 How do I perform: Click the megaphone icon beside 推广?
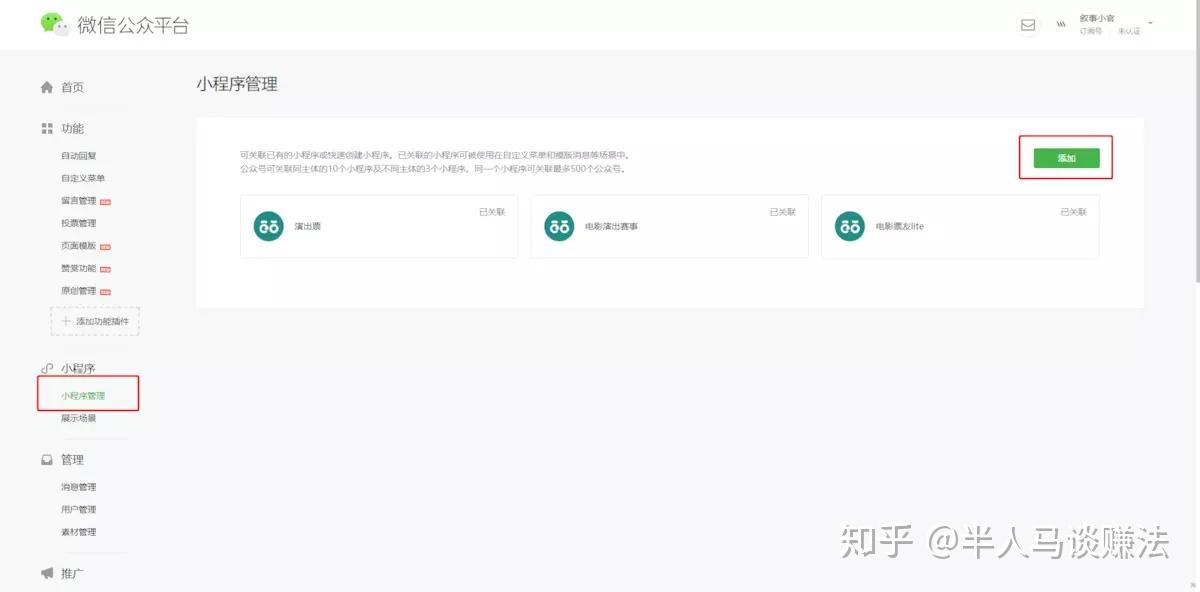[46, 573]
